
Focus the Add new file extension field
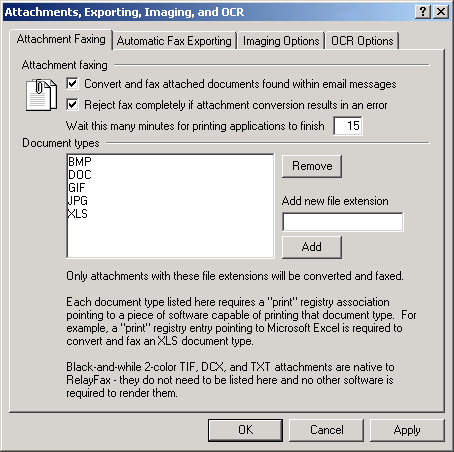(343, 222)
